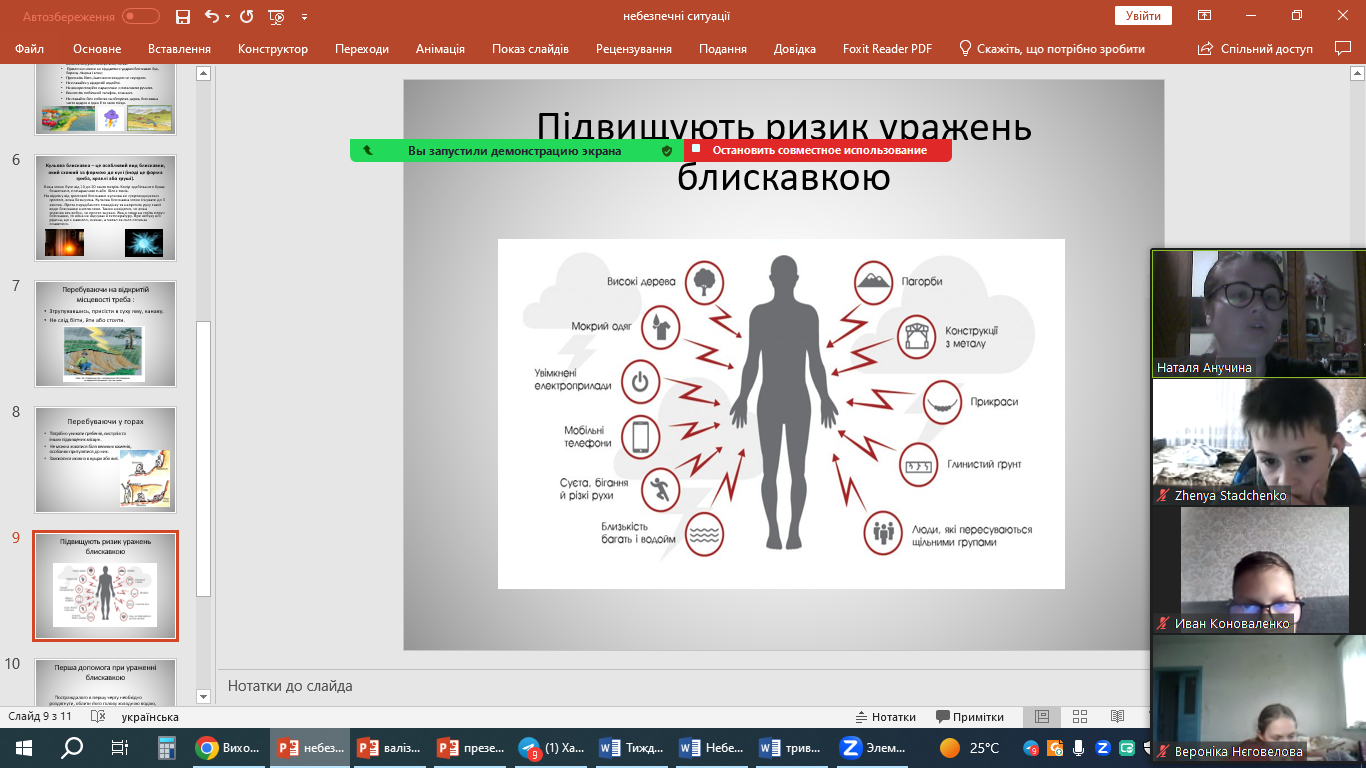Click the Zoom screen-share security shield icon
The height and width of the screenshot is (768, 1366).
click(667, 151)
